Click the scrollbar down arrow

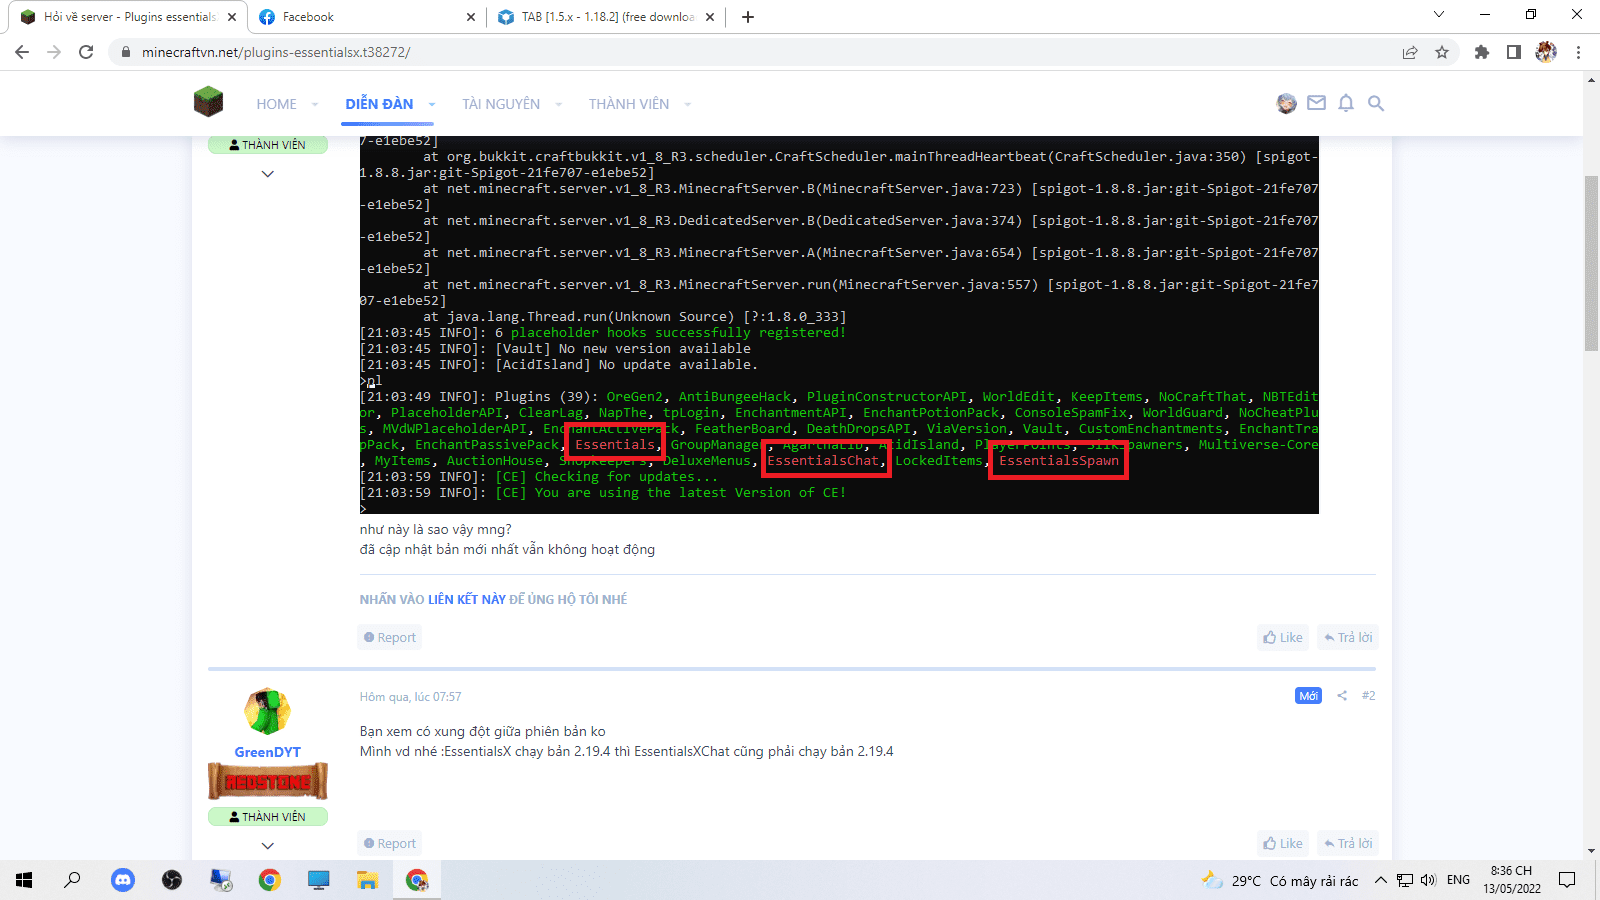tap(1591, 851)
